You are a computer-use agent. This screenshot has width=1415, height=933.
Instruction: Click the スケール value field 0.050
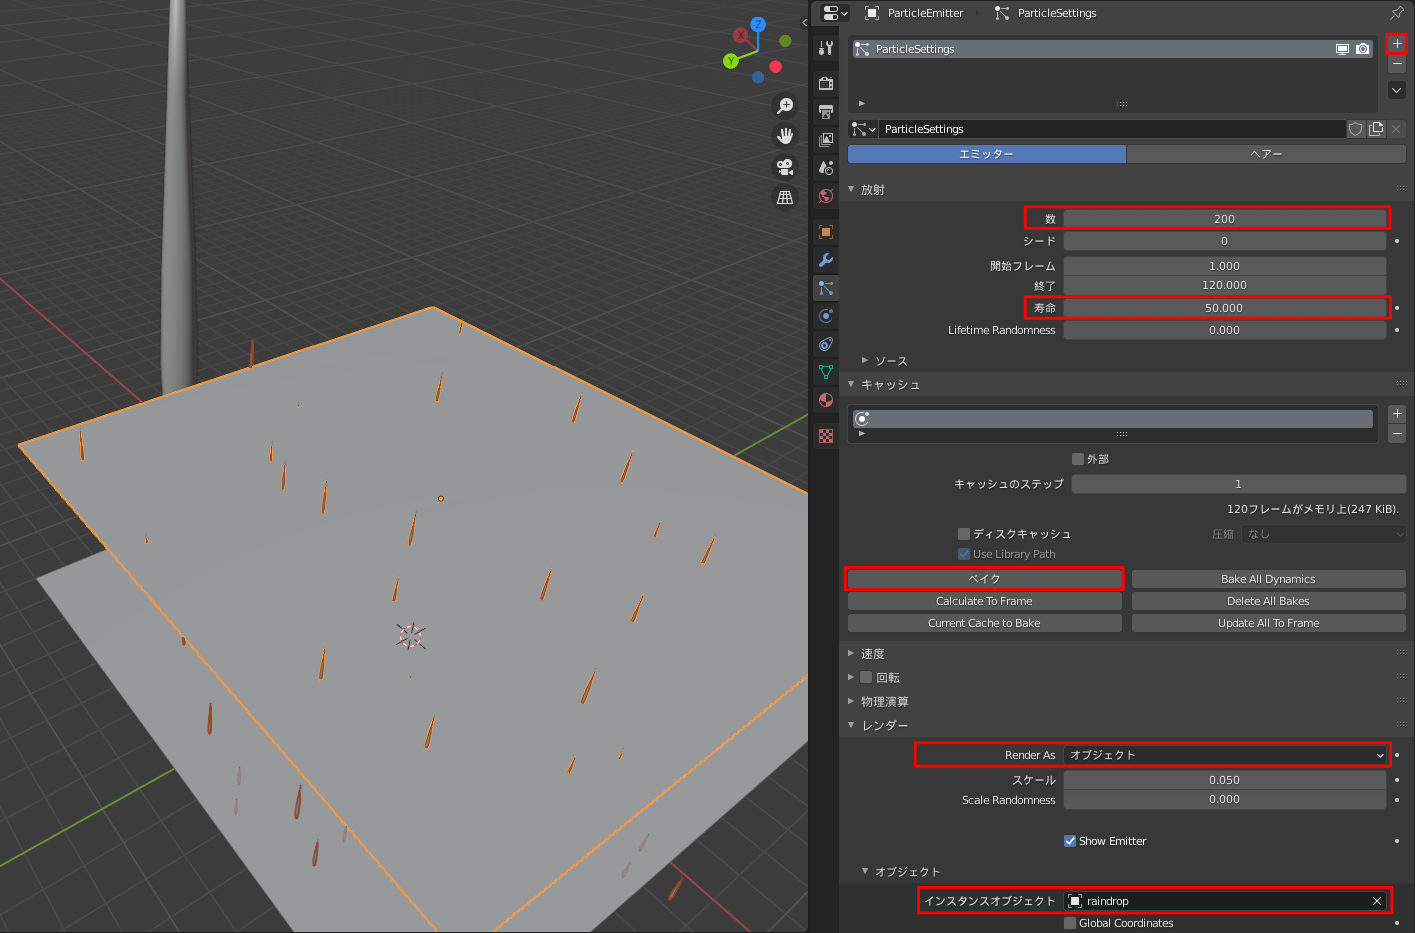[1225, 780]
